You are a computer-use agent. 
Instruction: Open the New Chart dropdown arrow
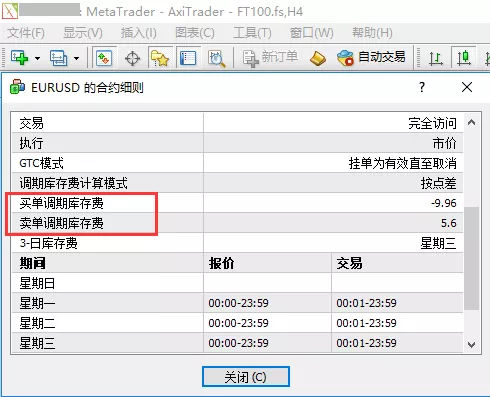pos(37,59)
